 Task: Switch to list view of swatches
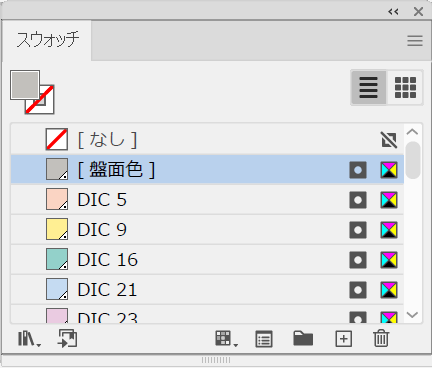[x=369, y=88]
